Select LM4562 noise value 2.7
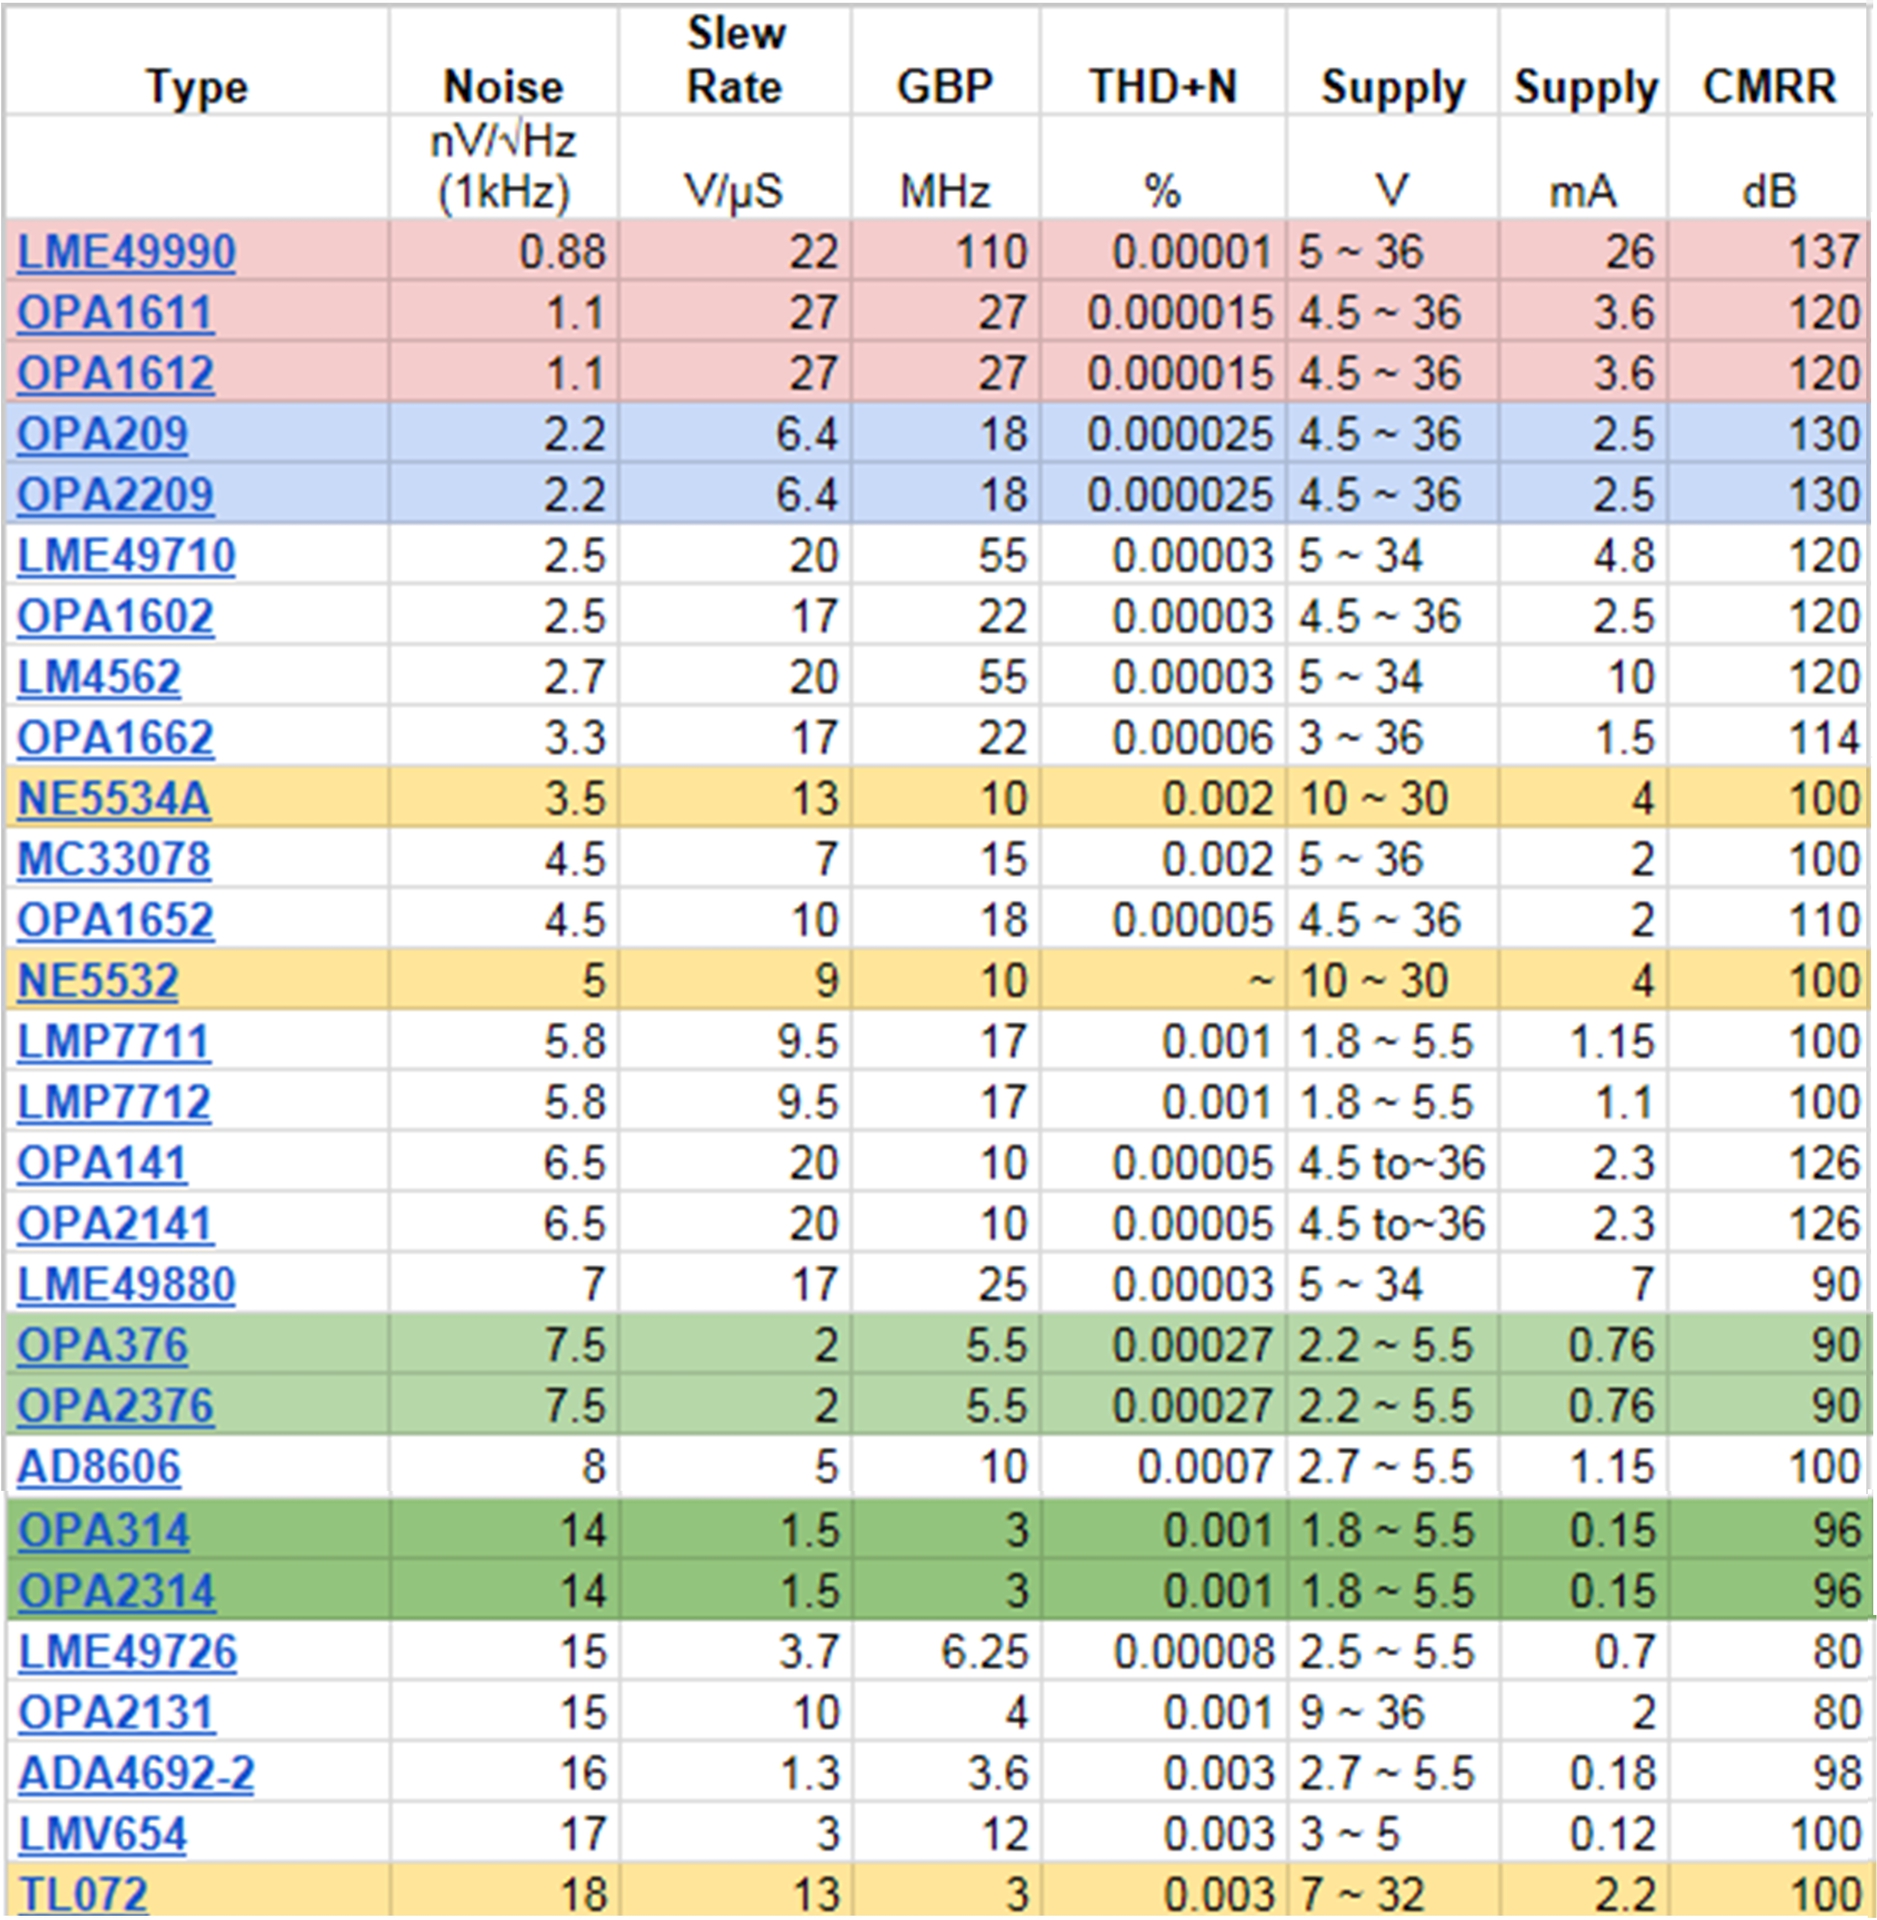The image size is (1877, 1920). 575,678
